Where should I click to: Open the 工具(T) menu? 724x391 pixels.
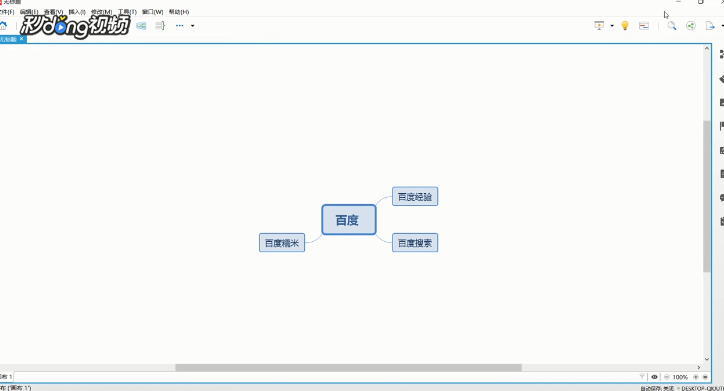point(127,12)
